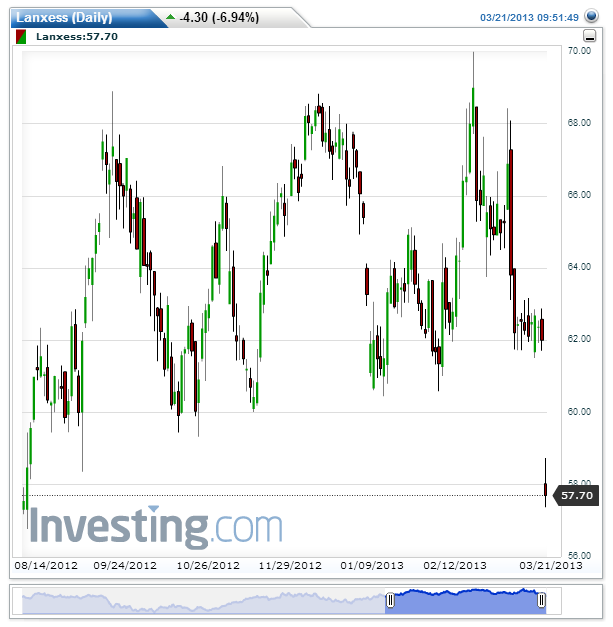Collapse the chart using the minus button
This screenshot has width=613, height=627.
click(x=590, y=36)
